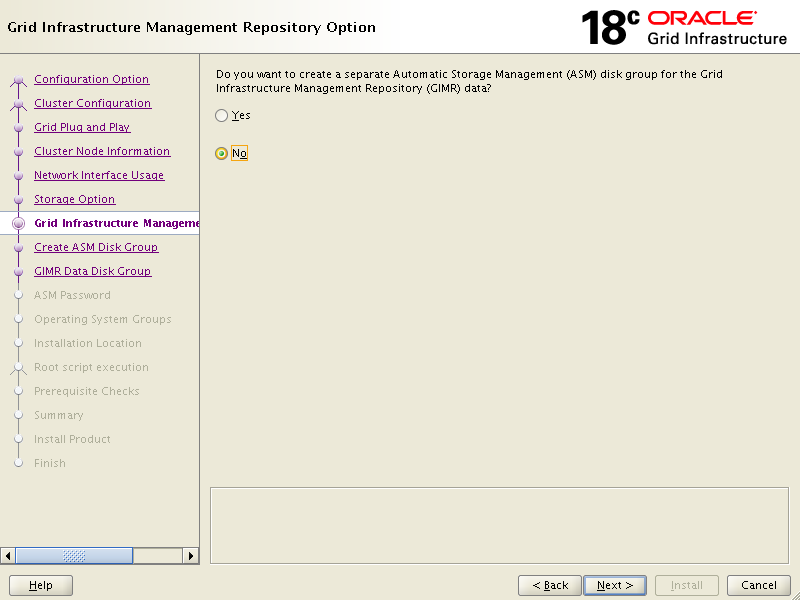Image resolution: width=800 pixels, height=600 pixels.
Task: Click the Oracle 18c Grid Infrastructure logo
Action: [684, 28]
